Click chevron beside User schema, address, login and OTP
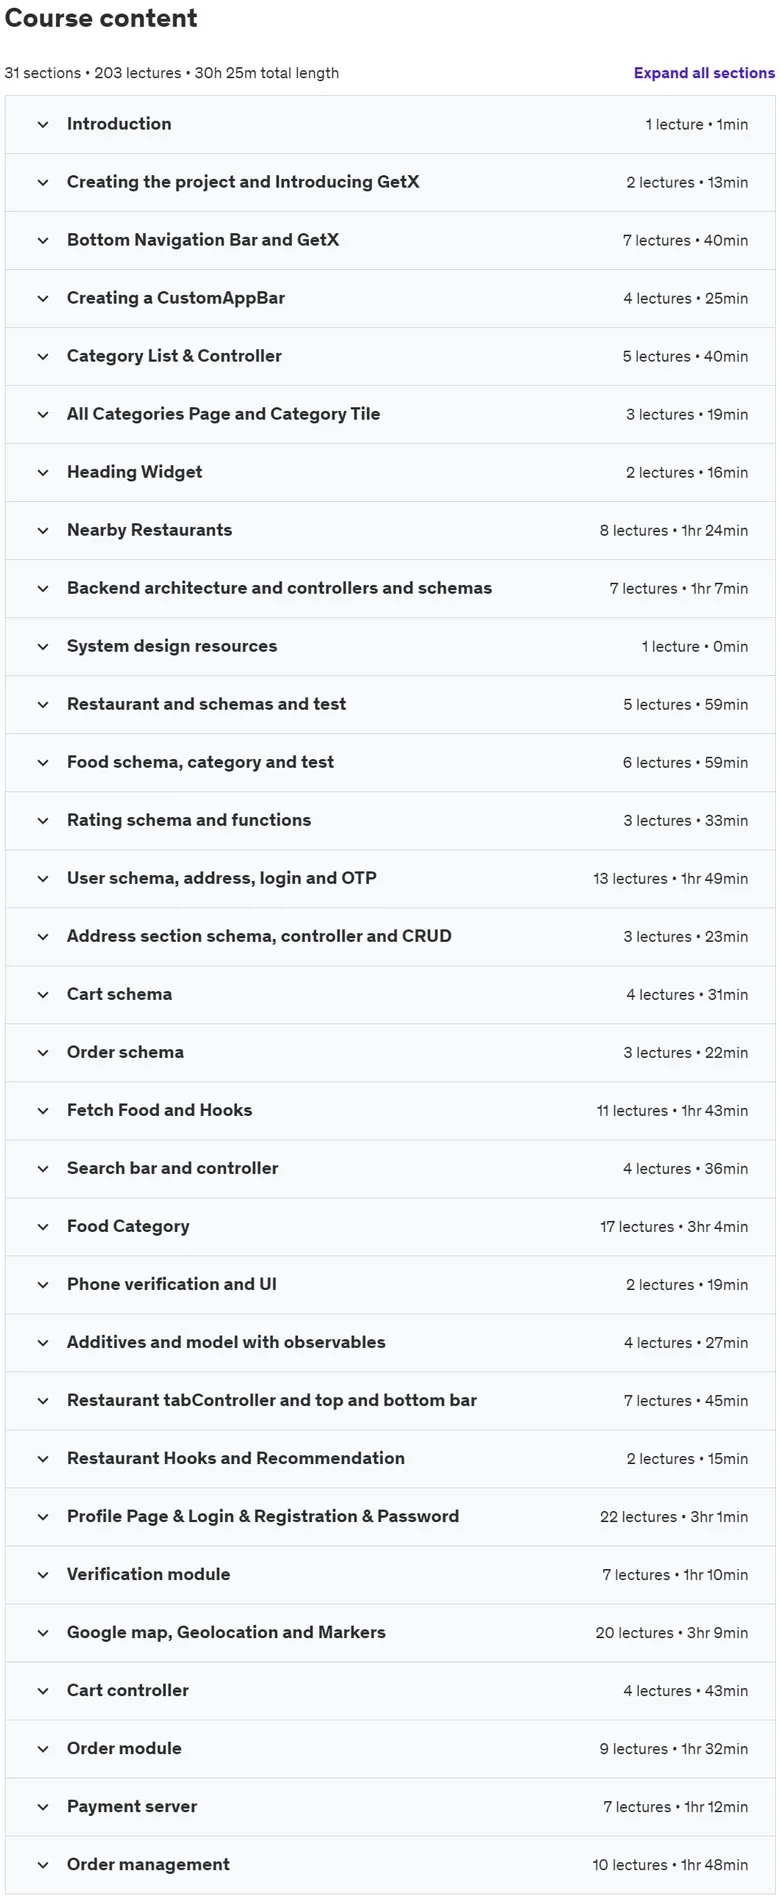Viewport: 780px width, 1897px height. coord(43,879)
